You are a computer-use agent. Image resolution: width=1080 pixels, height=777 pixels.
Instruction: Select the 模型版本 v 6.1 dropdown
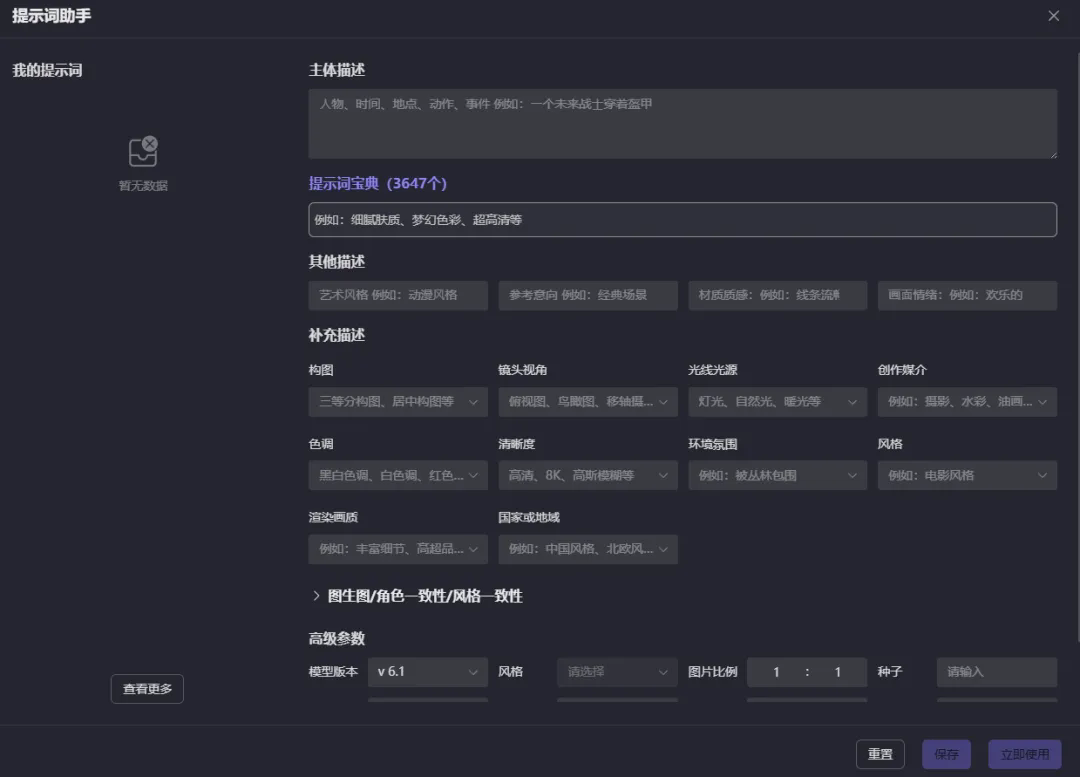coord(427,672)
